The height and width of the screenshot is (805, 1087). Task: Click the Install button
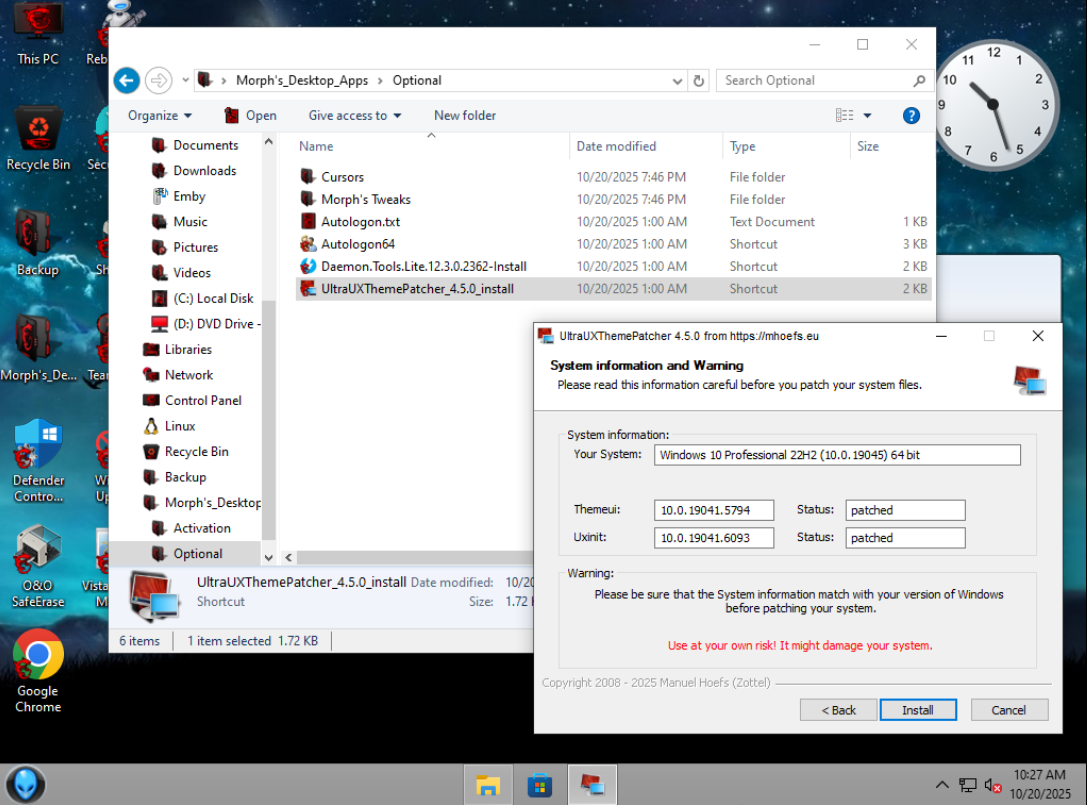918,710
